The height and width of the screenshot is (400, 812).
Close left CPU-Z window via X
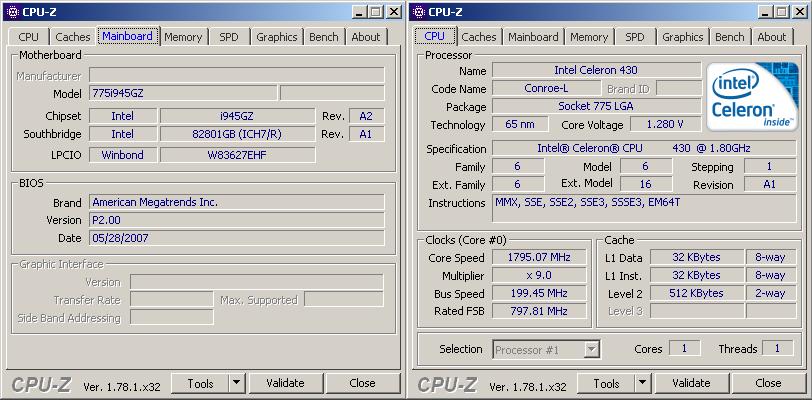click(394, 12)
